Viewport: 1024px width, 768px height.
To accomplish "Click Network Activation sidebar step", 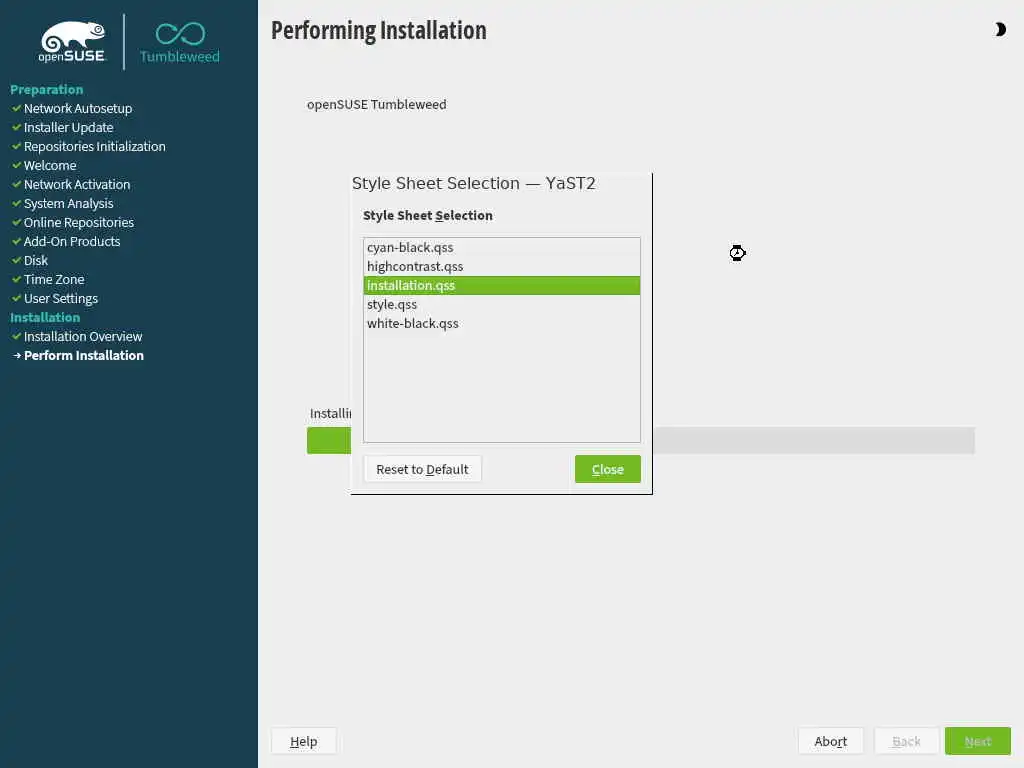I will click(77, 184).
